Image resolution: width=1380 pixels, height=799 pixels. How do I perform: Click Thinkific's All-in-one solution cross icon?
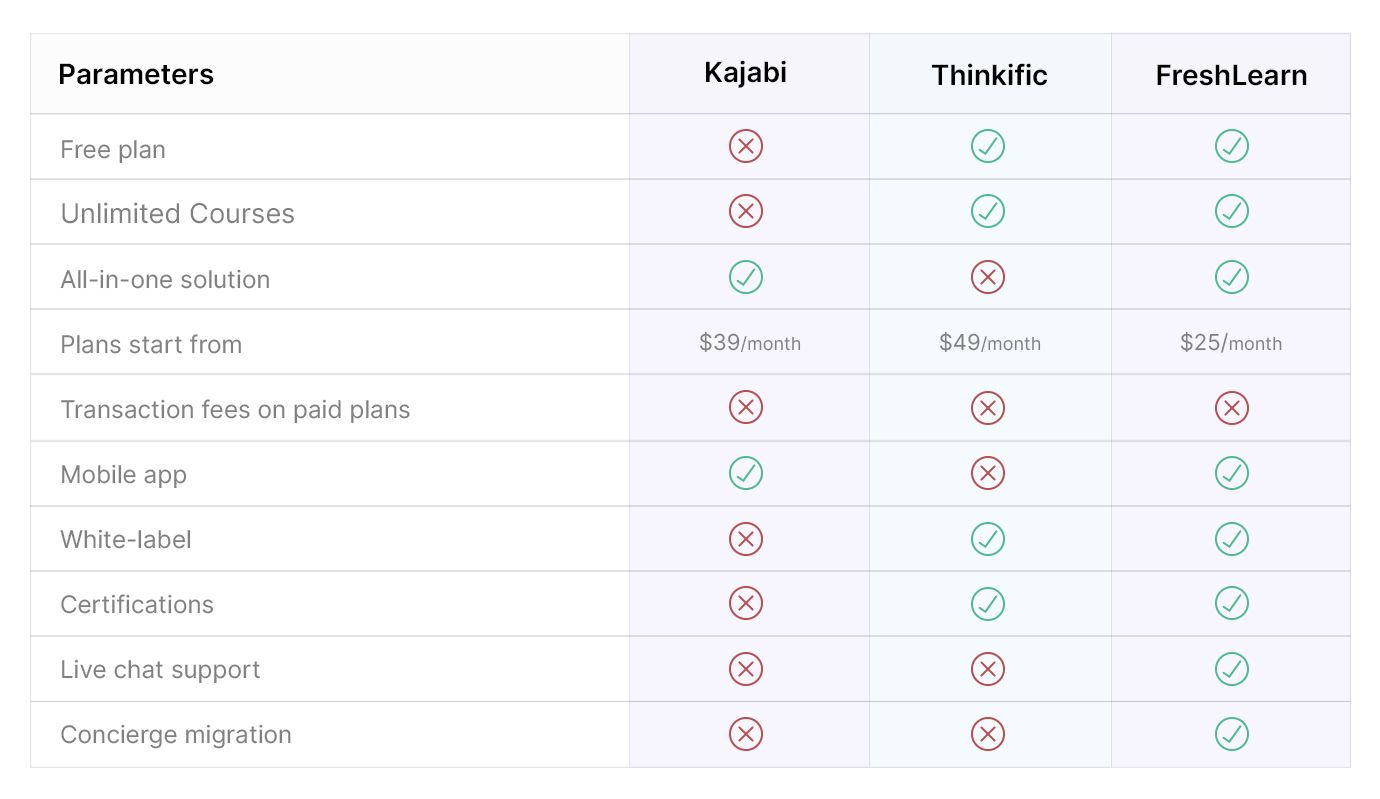click(987, 277)
